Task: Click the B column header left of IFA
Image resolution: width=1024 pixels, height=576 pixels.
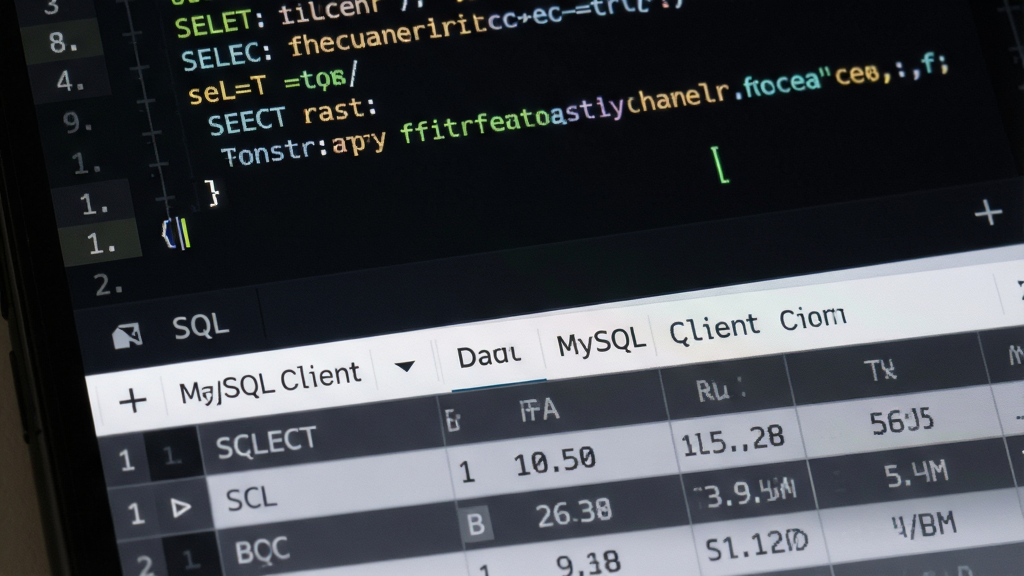Action: tap(453, 421)
